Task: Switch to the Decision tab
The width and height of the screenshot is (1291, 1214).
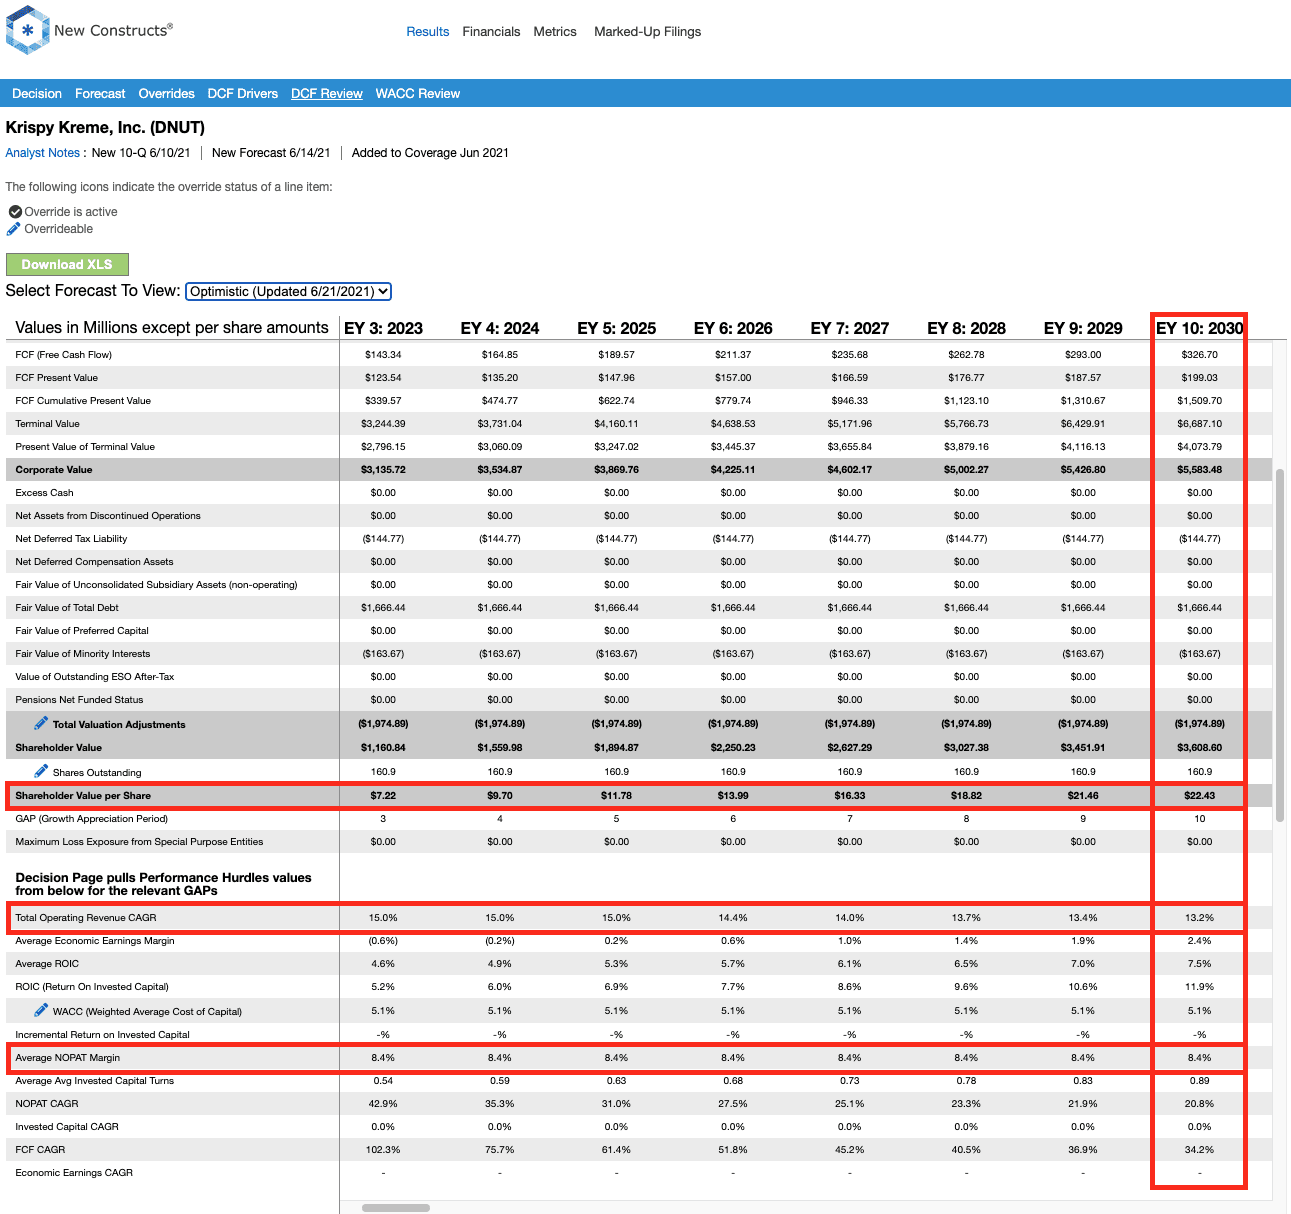Action: [37, 94]
